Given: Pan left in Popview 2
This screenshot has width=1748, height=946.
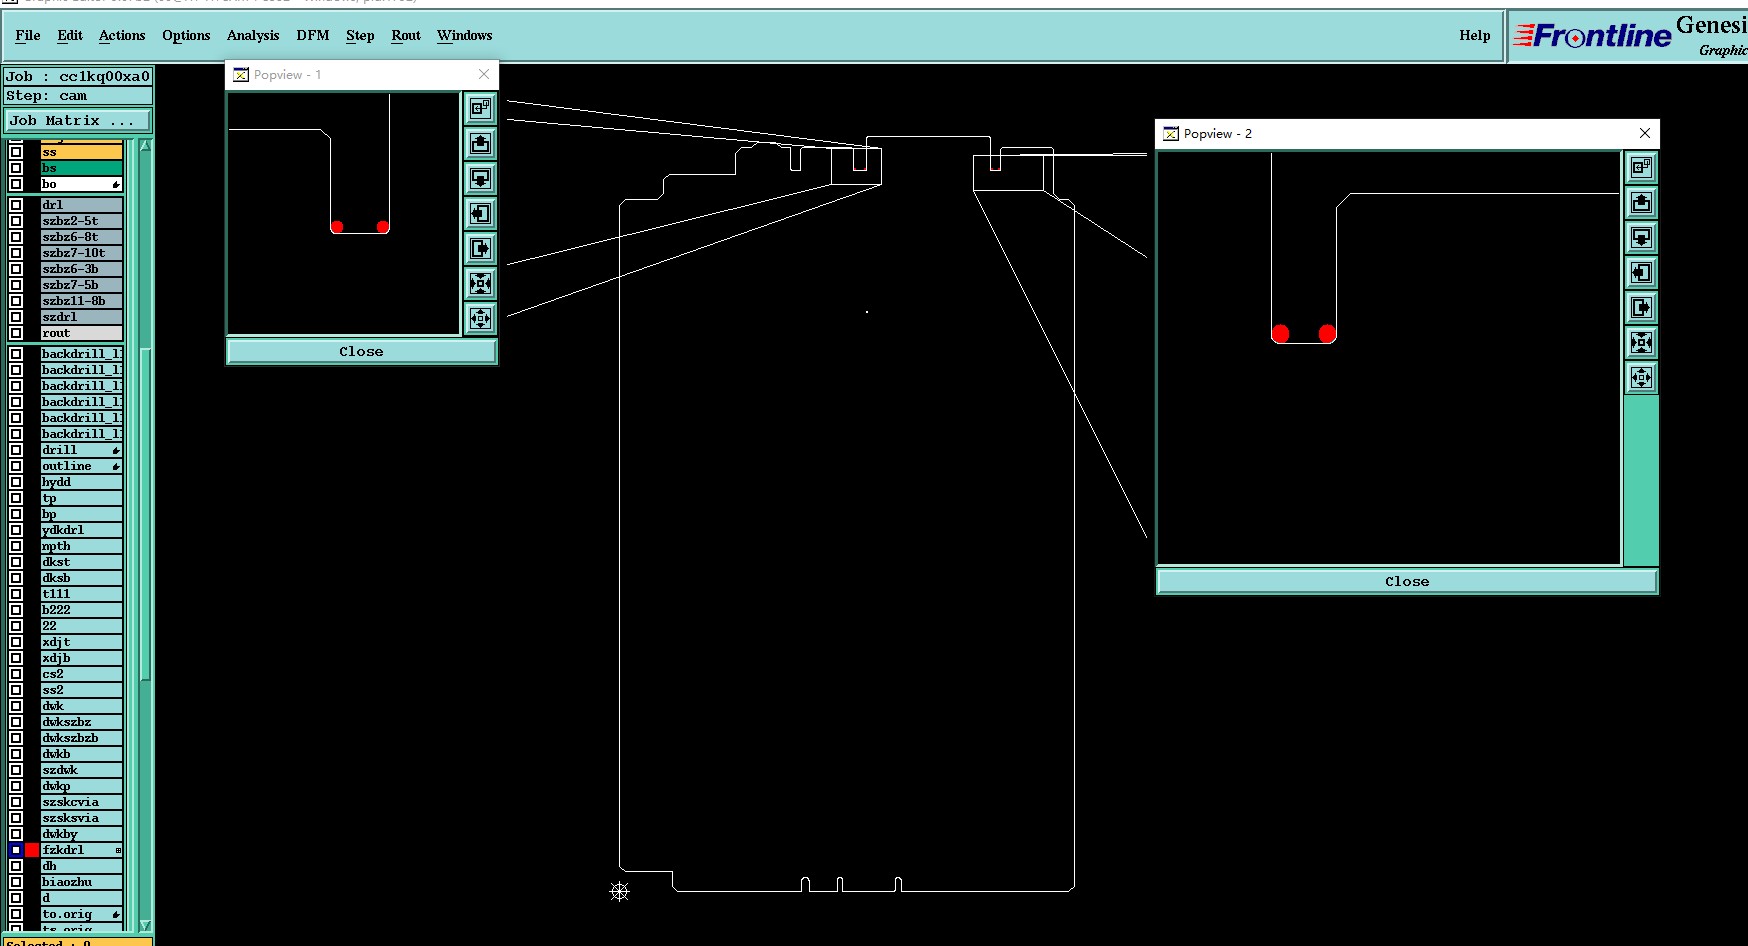Looking at the screenshot, I should point(1641,272).
